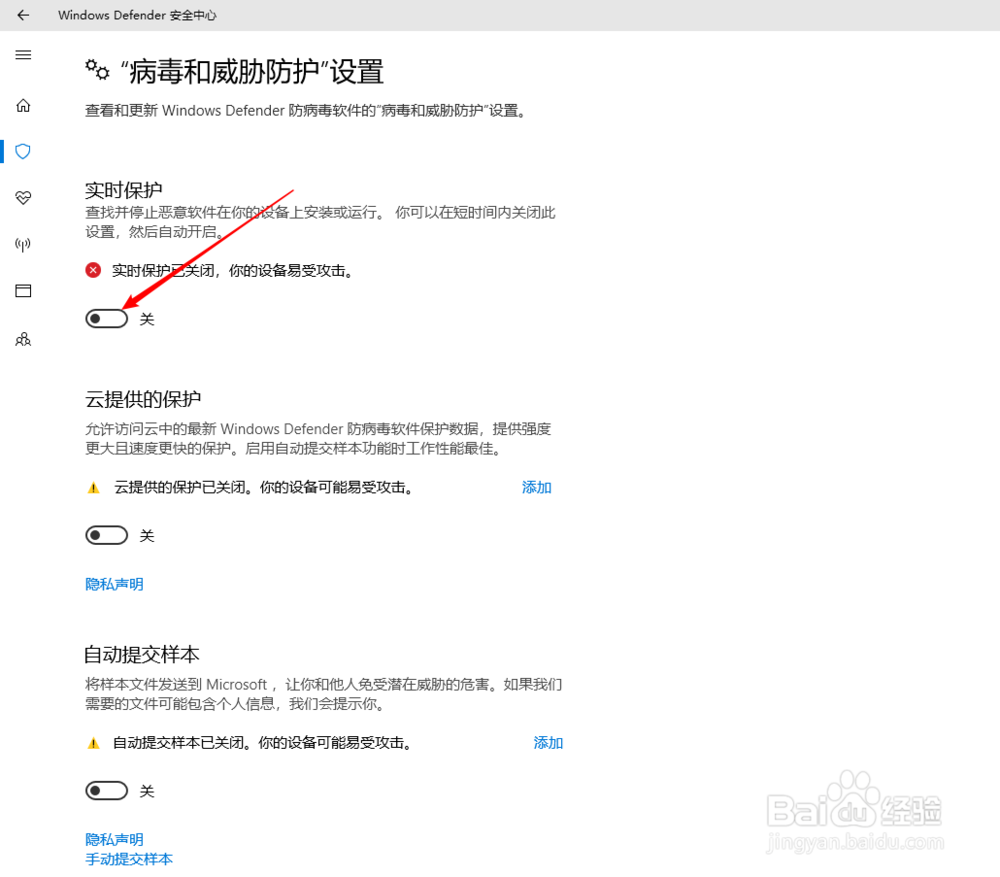Viewport: 1000px width, 877px height.
Task: Go back with the top-left arrow
Action: pos(23,15)
